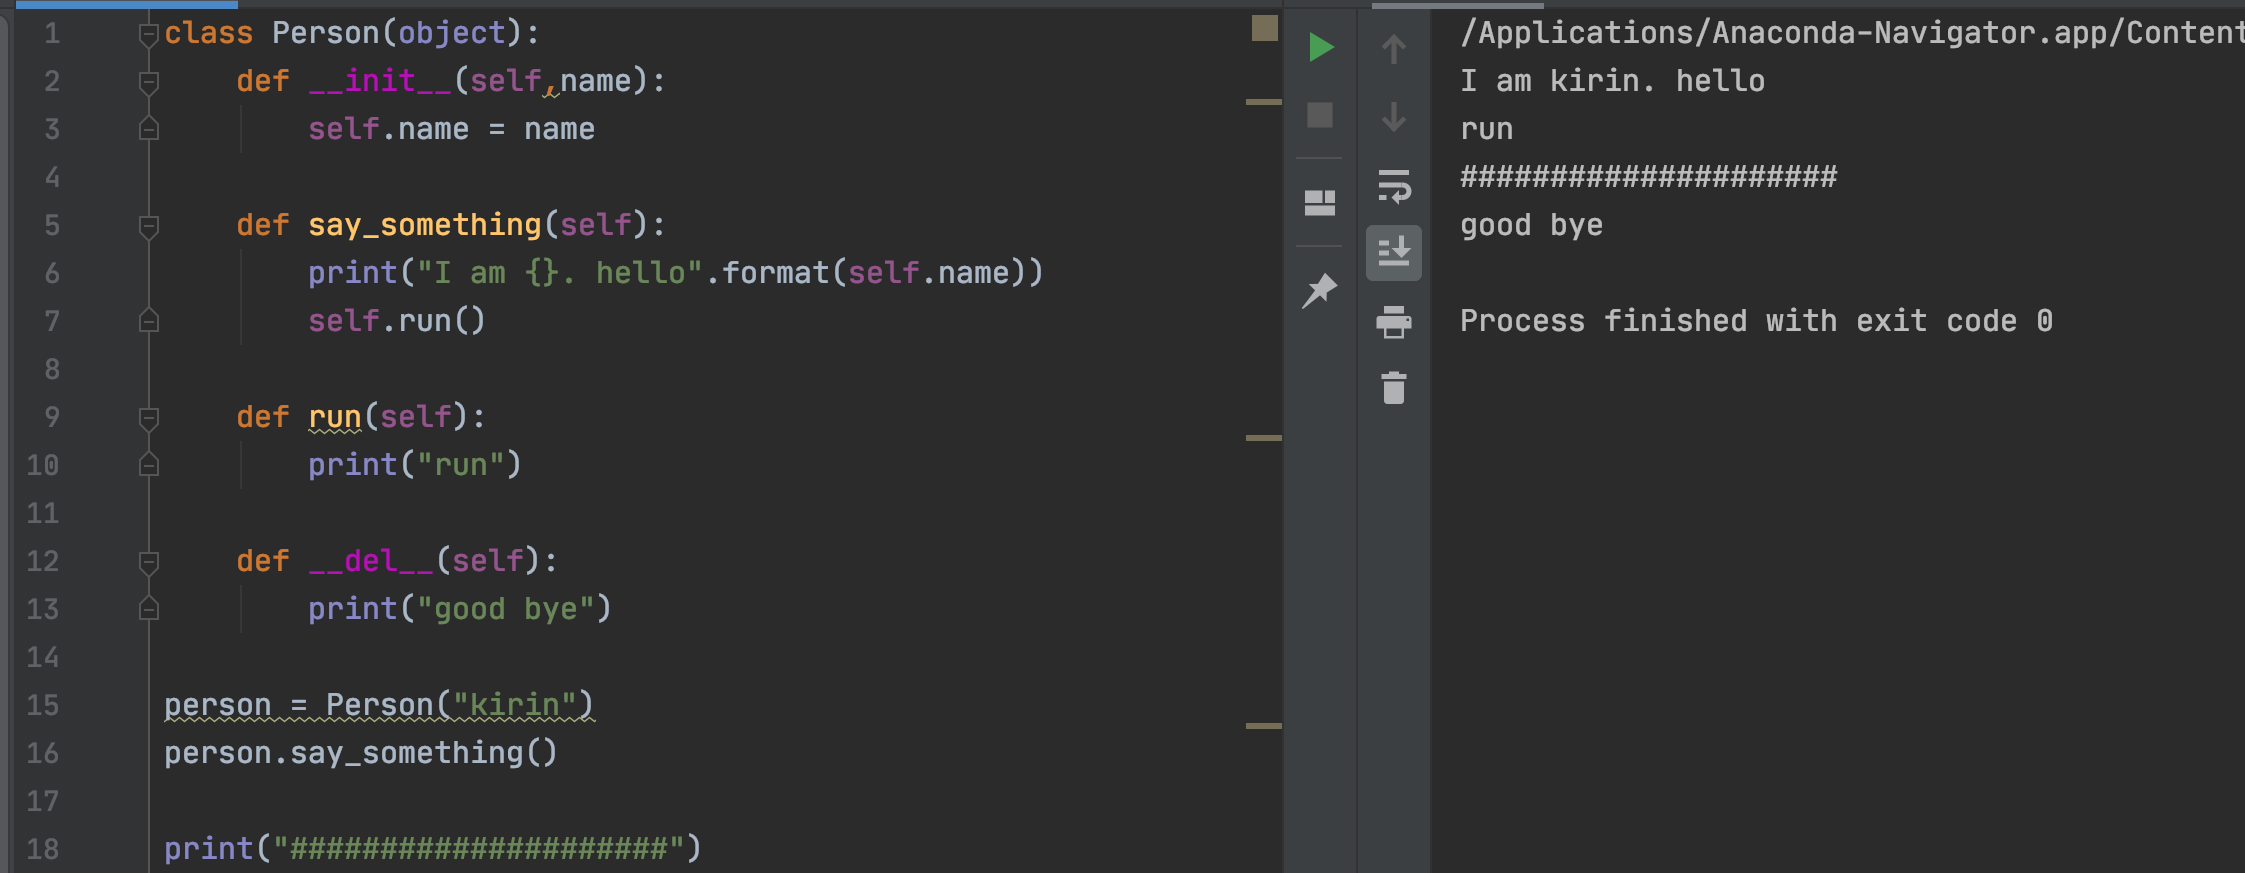
Task: Collapse the __init__ method fold marker
Action: pos(149,82)
